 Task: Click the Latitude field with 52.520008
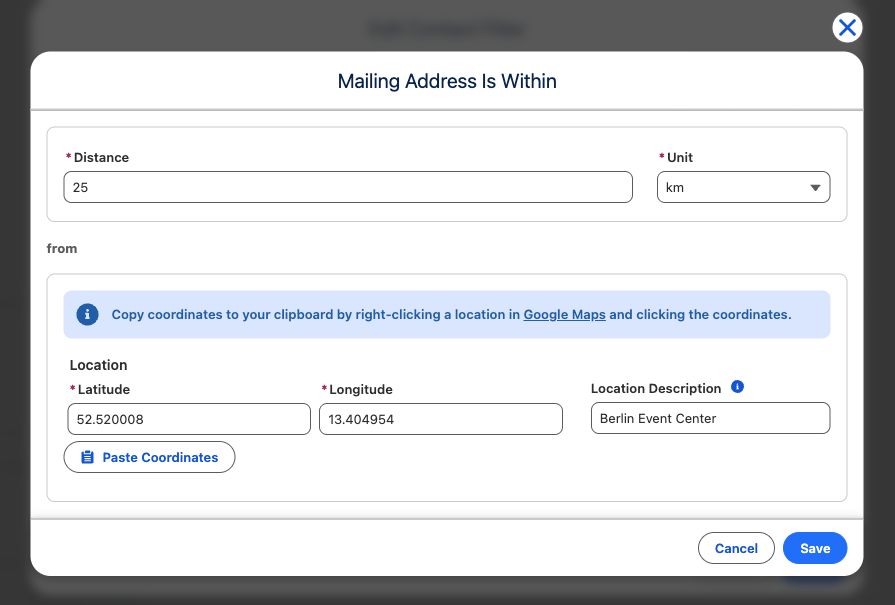pyautogui.click(x=189, y=419)
